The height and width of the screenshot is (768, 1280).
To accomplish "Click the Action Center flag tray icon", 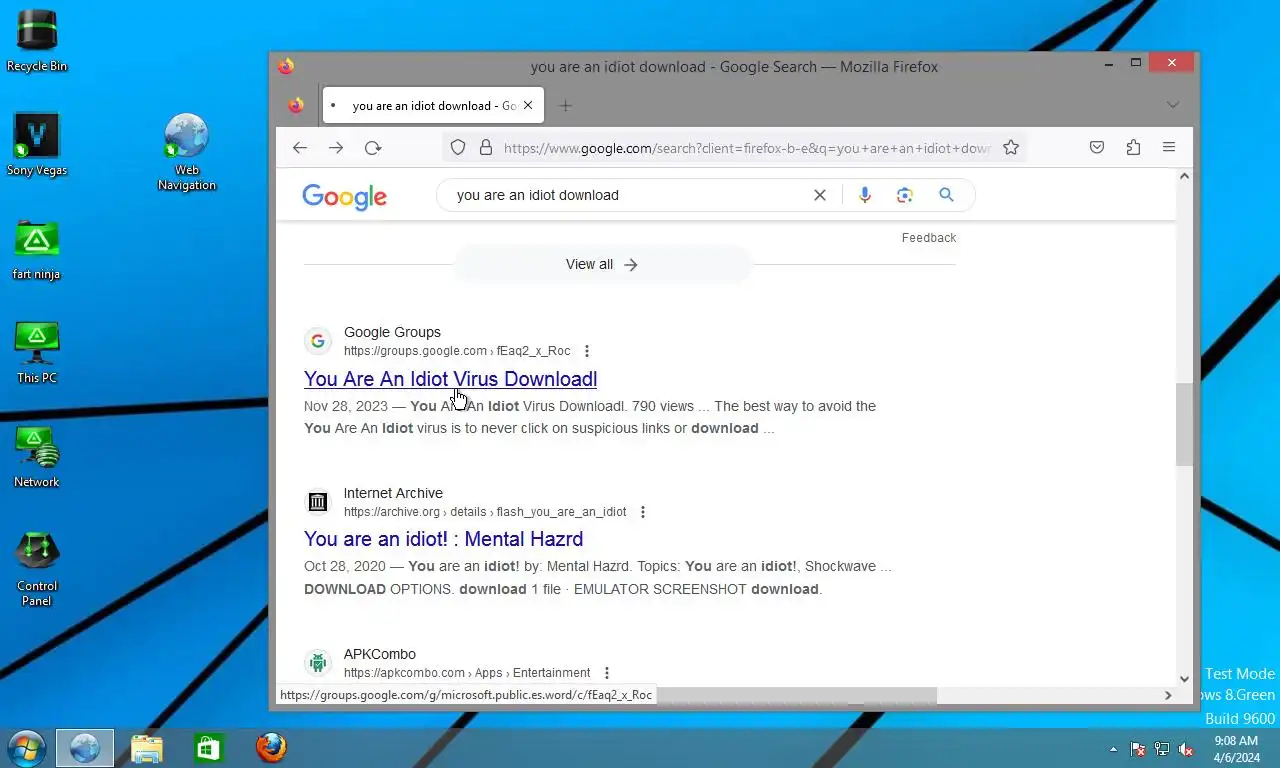I will coord(1137,749).
